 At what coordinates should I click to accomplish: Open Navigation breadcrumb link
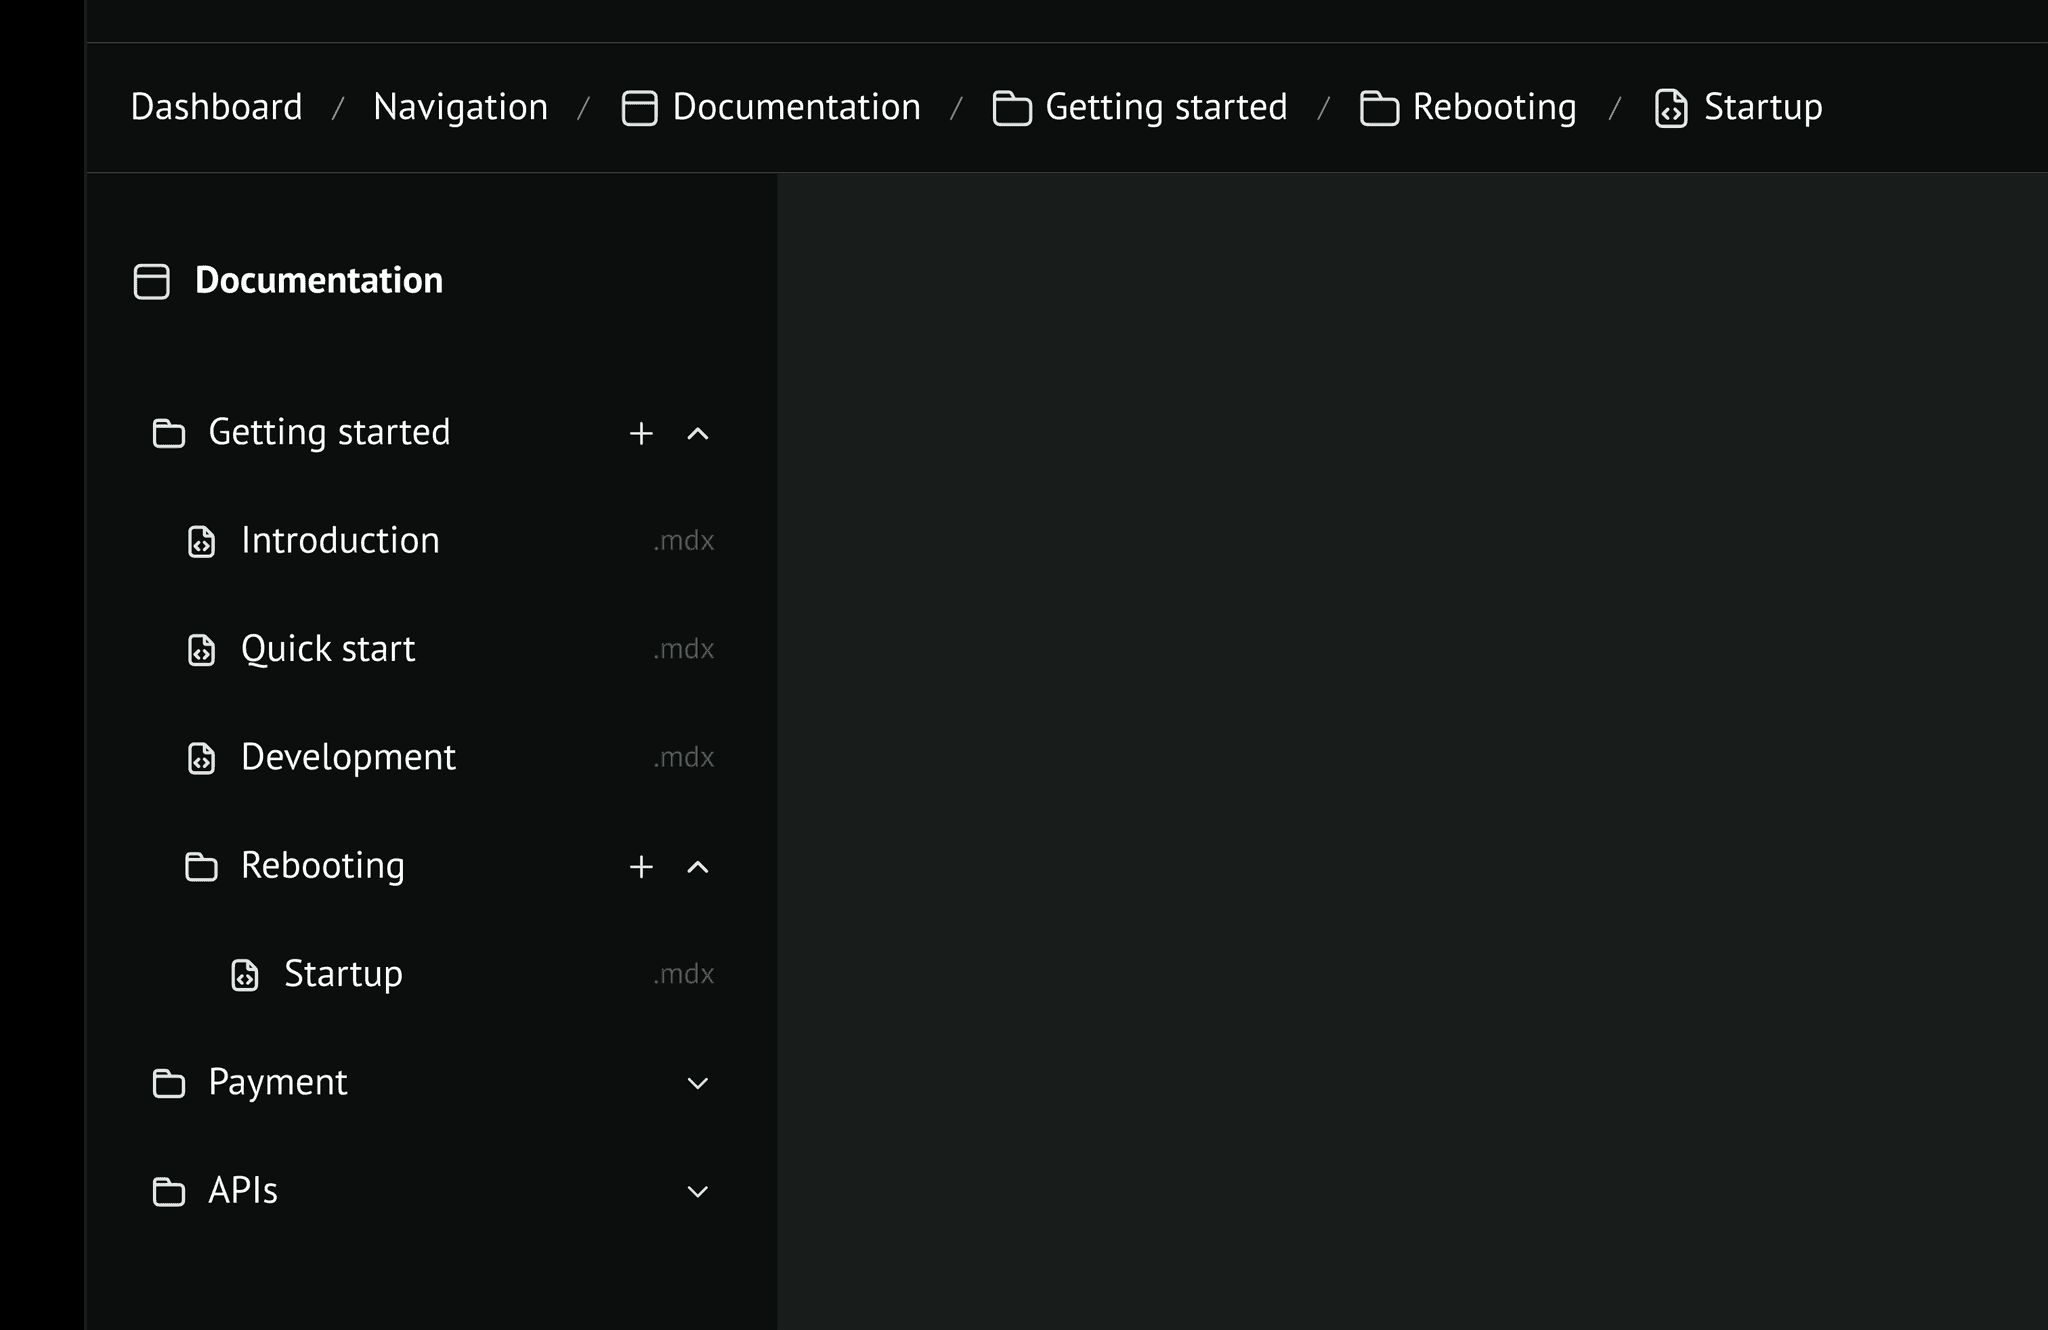click(460, 107)
